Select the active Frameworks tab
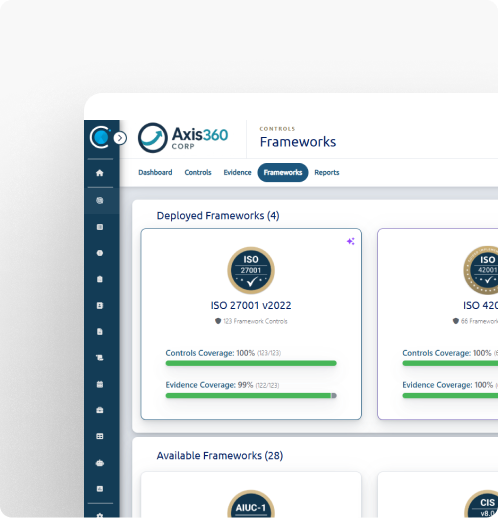The width and height of the screenshot is (498, 518). click(x=283, y=172)
